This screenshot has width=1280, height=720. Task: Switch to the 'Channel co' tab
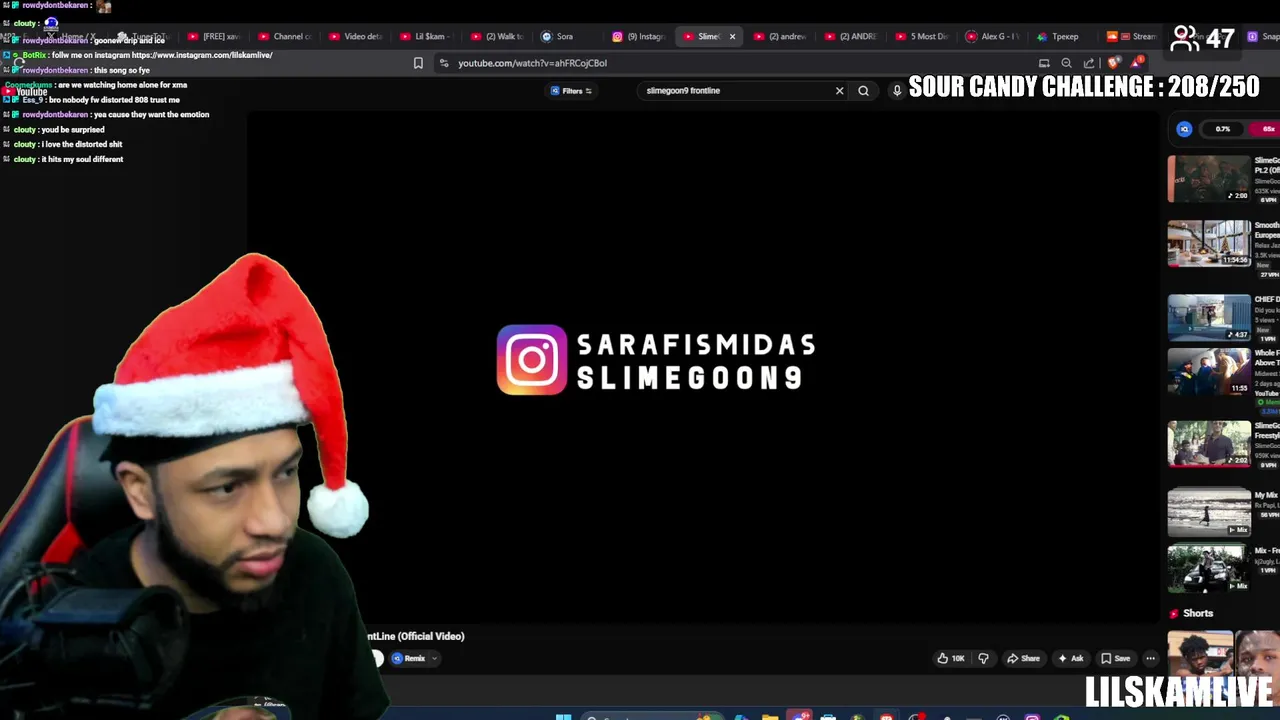tap(286, 36)
